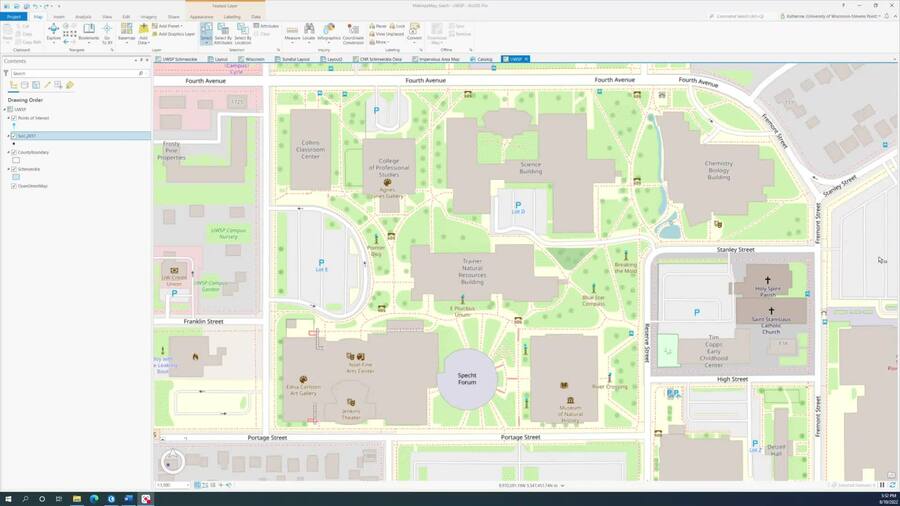Image resolution: width=900 pixels, height=506 pixels.
Task: Switch to the Wisconsin map view tab
Action: click(254, 59)
